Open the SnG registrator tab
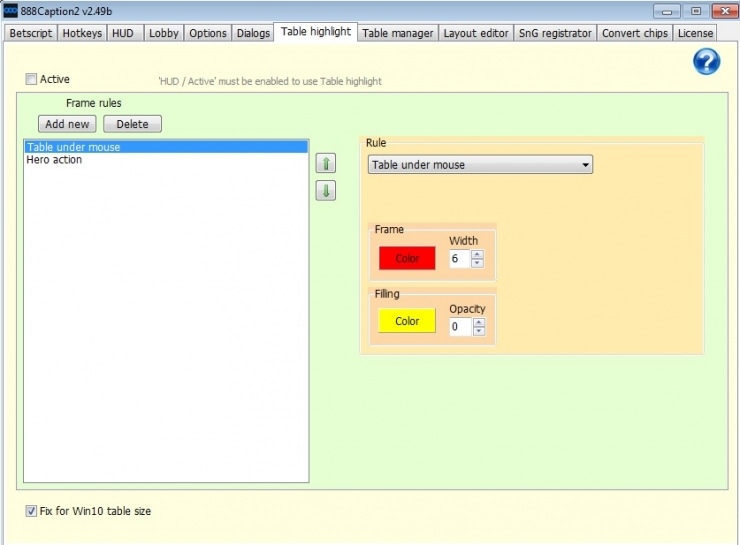 coord(555,33)
